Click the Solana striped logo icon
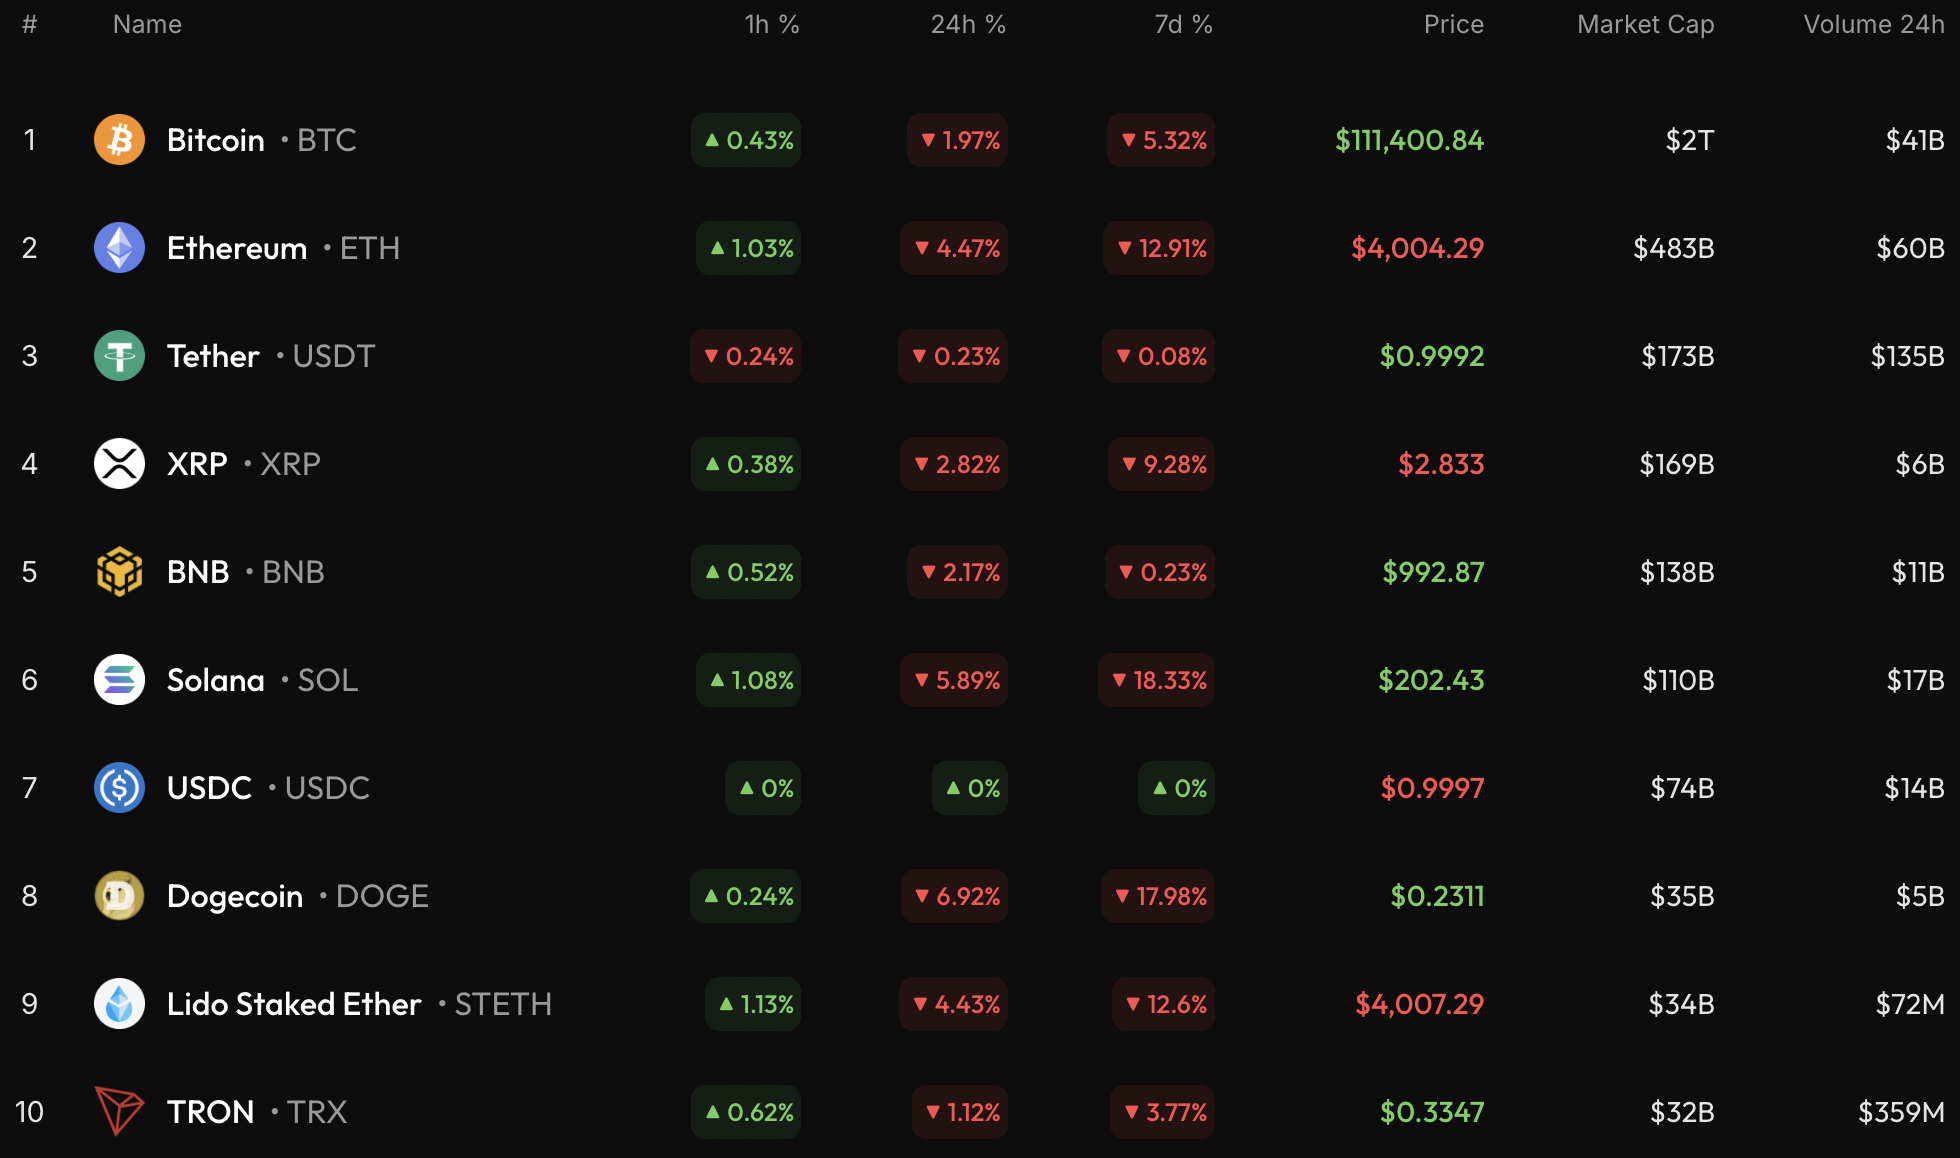This screenshot has height=1158, width=1960. click(119, 680)
